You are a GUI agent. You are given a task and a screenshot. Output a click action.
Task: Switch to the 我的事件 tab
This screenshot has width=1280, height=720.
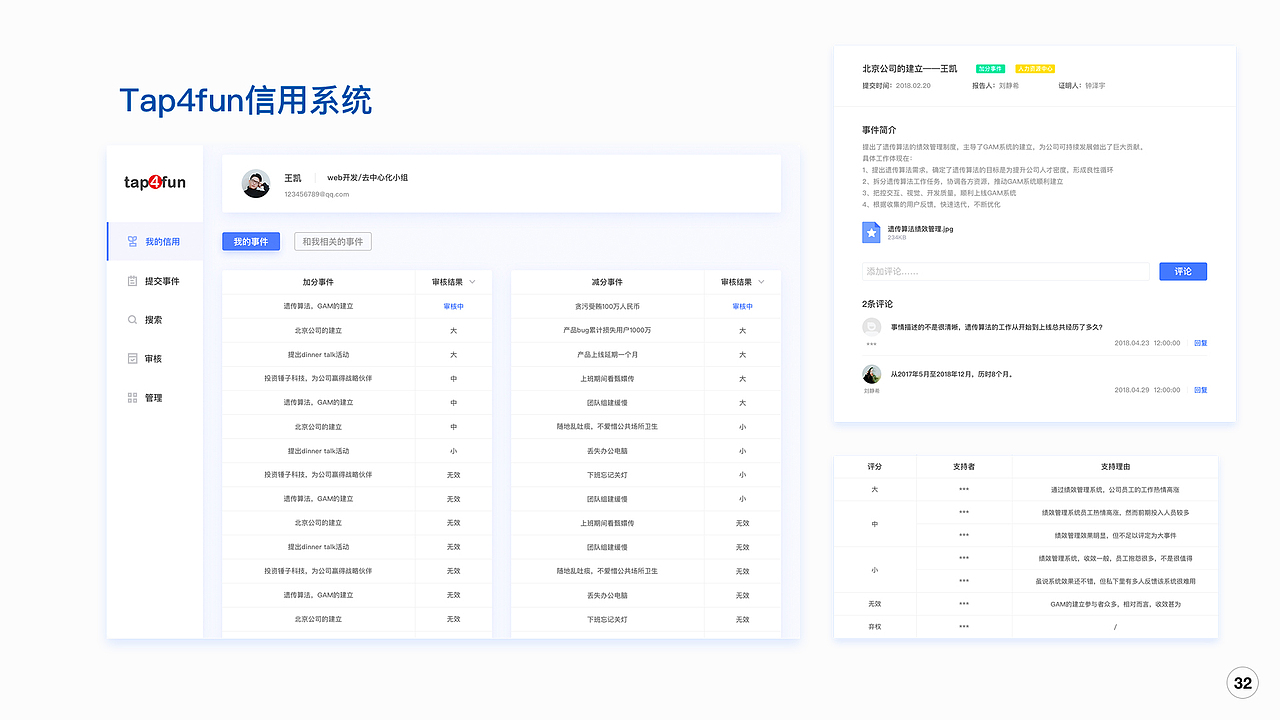tap(251, 242)
